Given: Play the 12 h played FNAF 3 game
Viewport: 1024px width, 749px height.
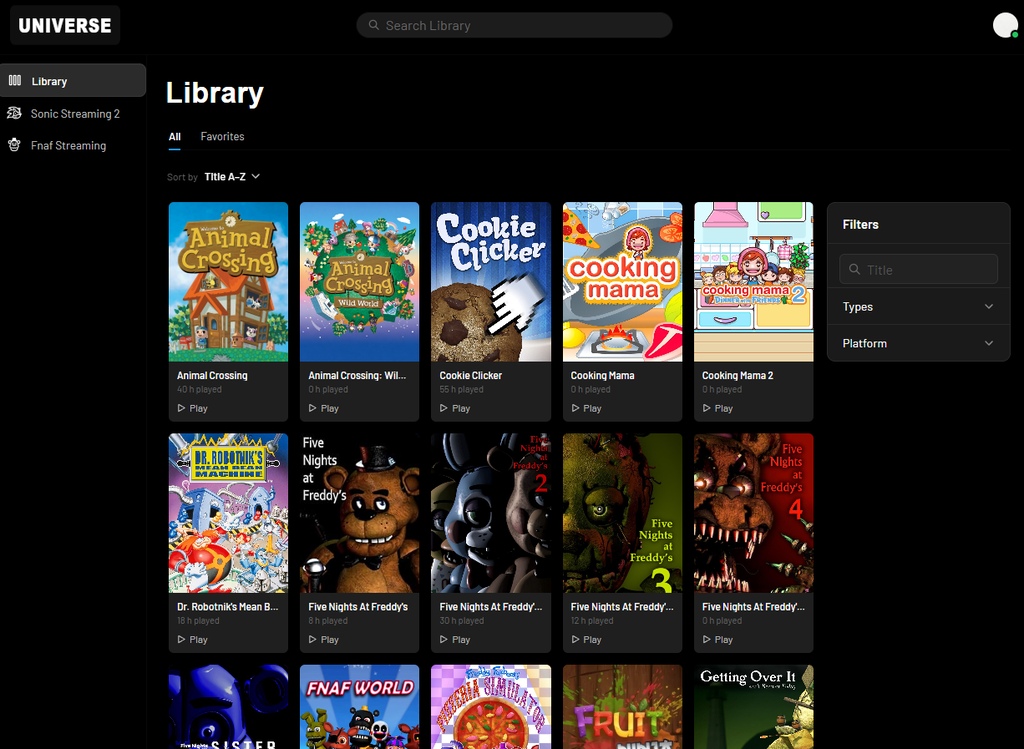Looking at the screenshot, I should pyautogui.click(x=586, y=639).
